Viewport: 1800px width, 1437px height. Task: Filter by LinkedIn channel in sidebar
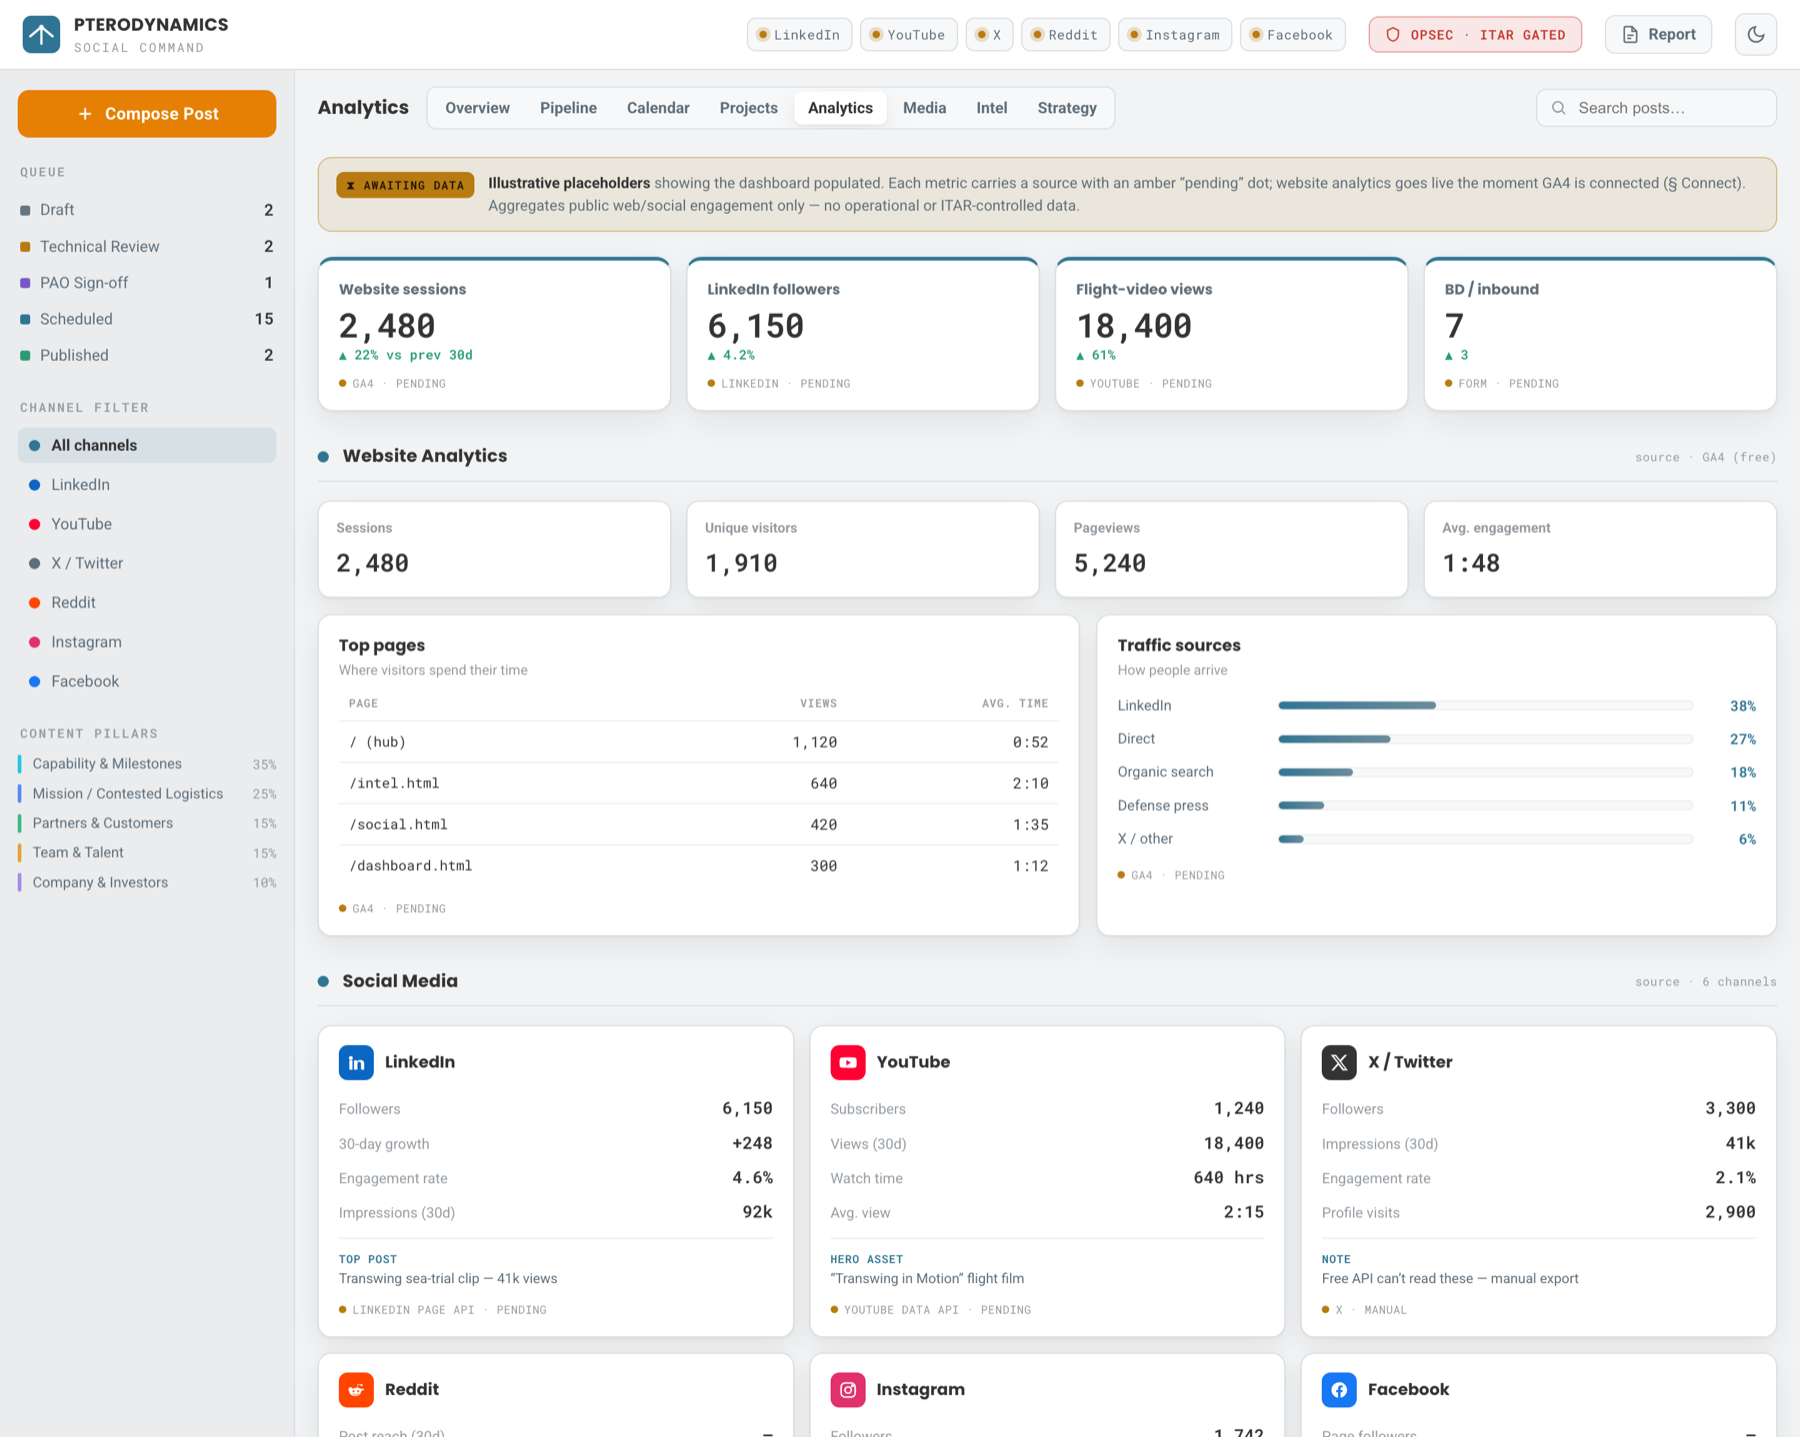click(147, 485)
